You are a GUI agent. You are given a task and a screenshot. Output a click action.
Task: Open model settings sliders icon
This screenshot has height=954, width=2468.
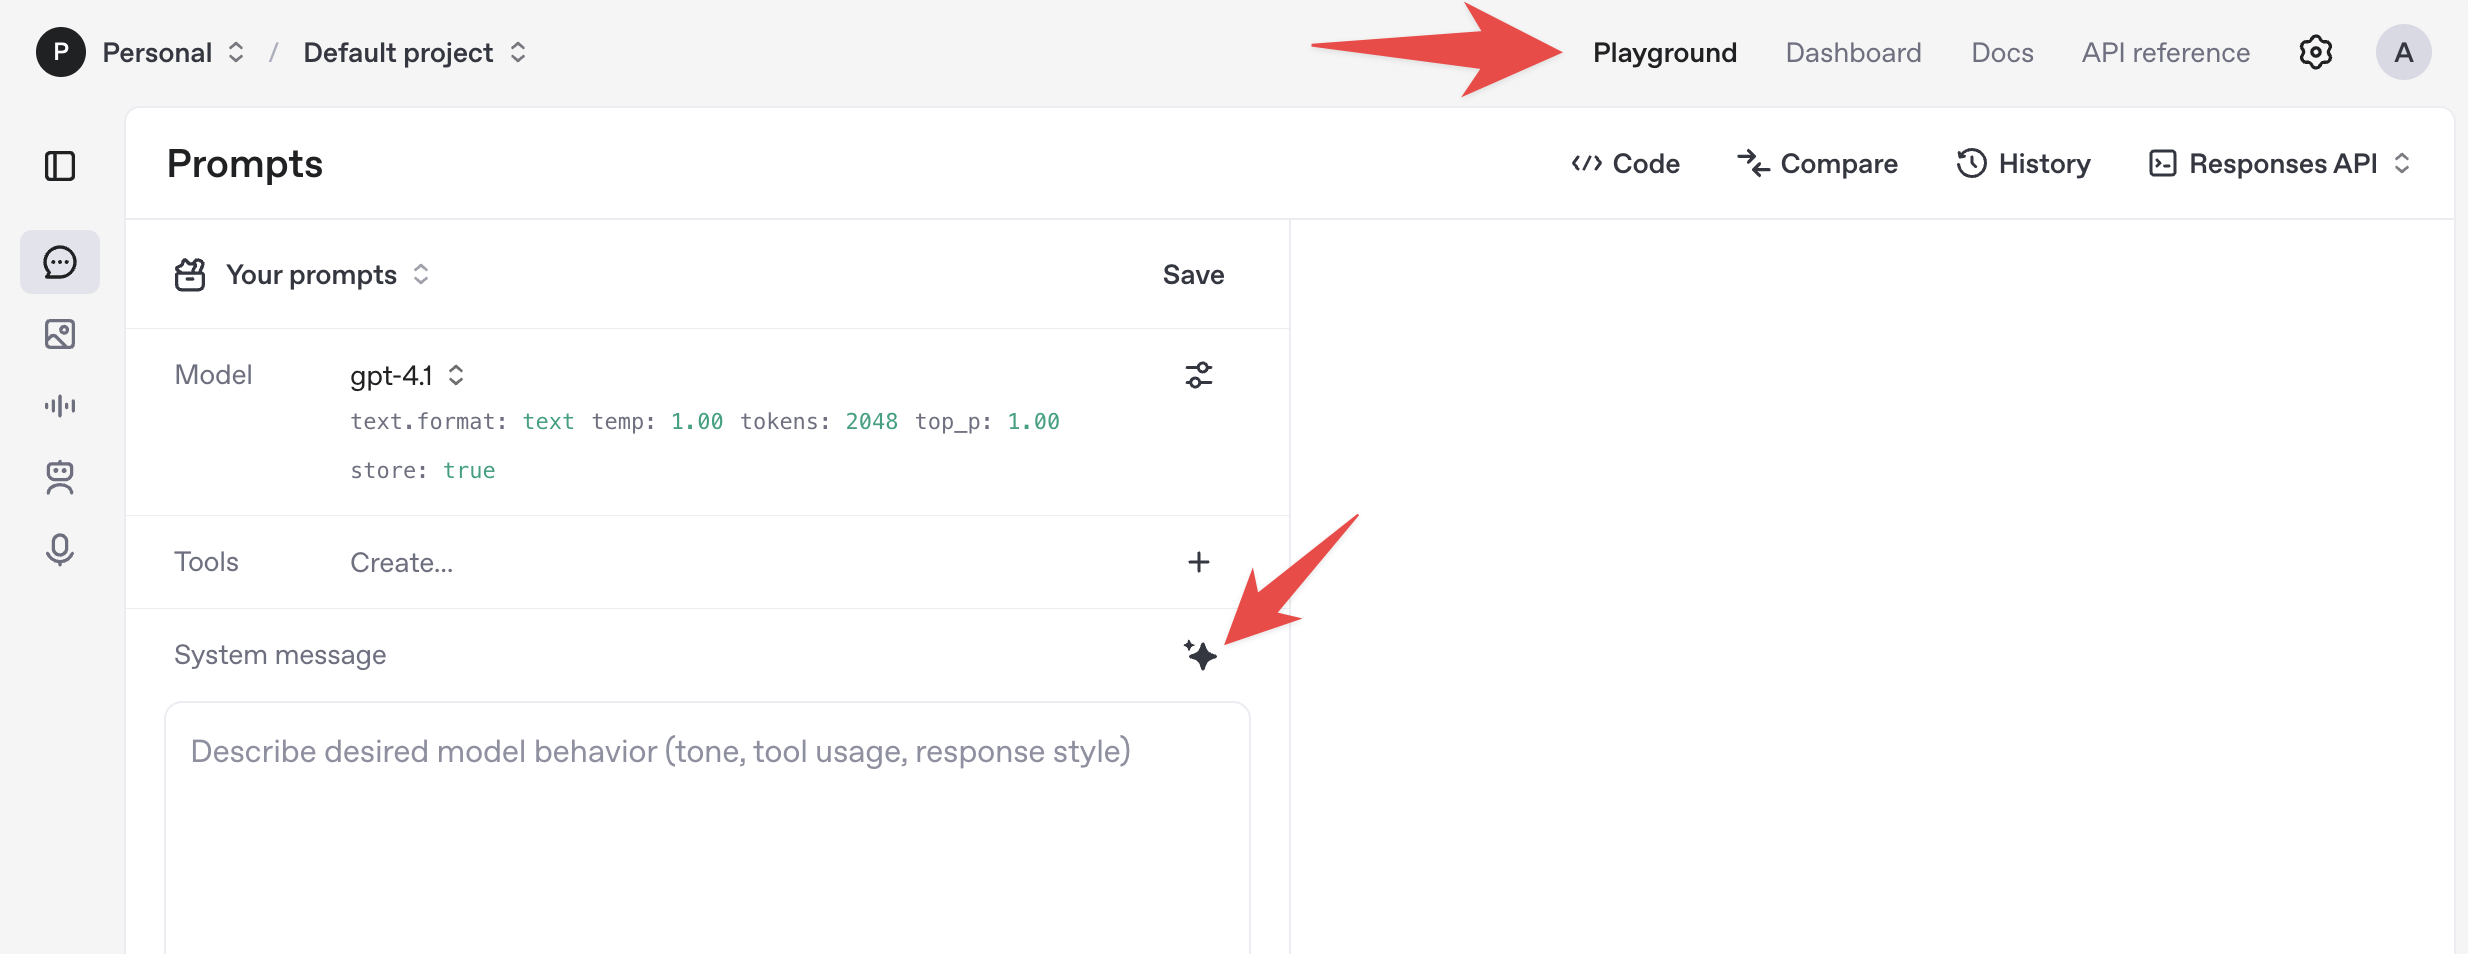(x=1199, y=375)
